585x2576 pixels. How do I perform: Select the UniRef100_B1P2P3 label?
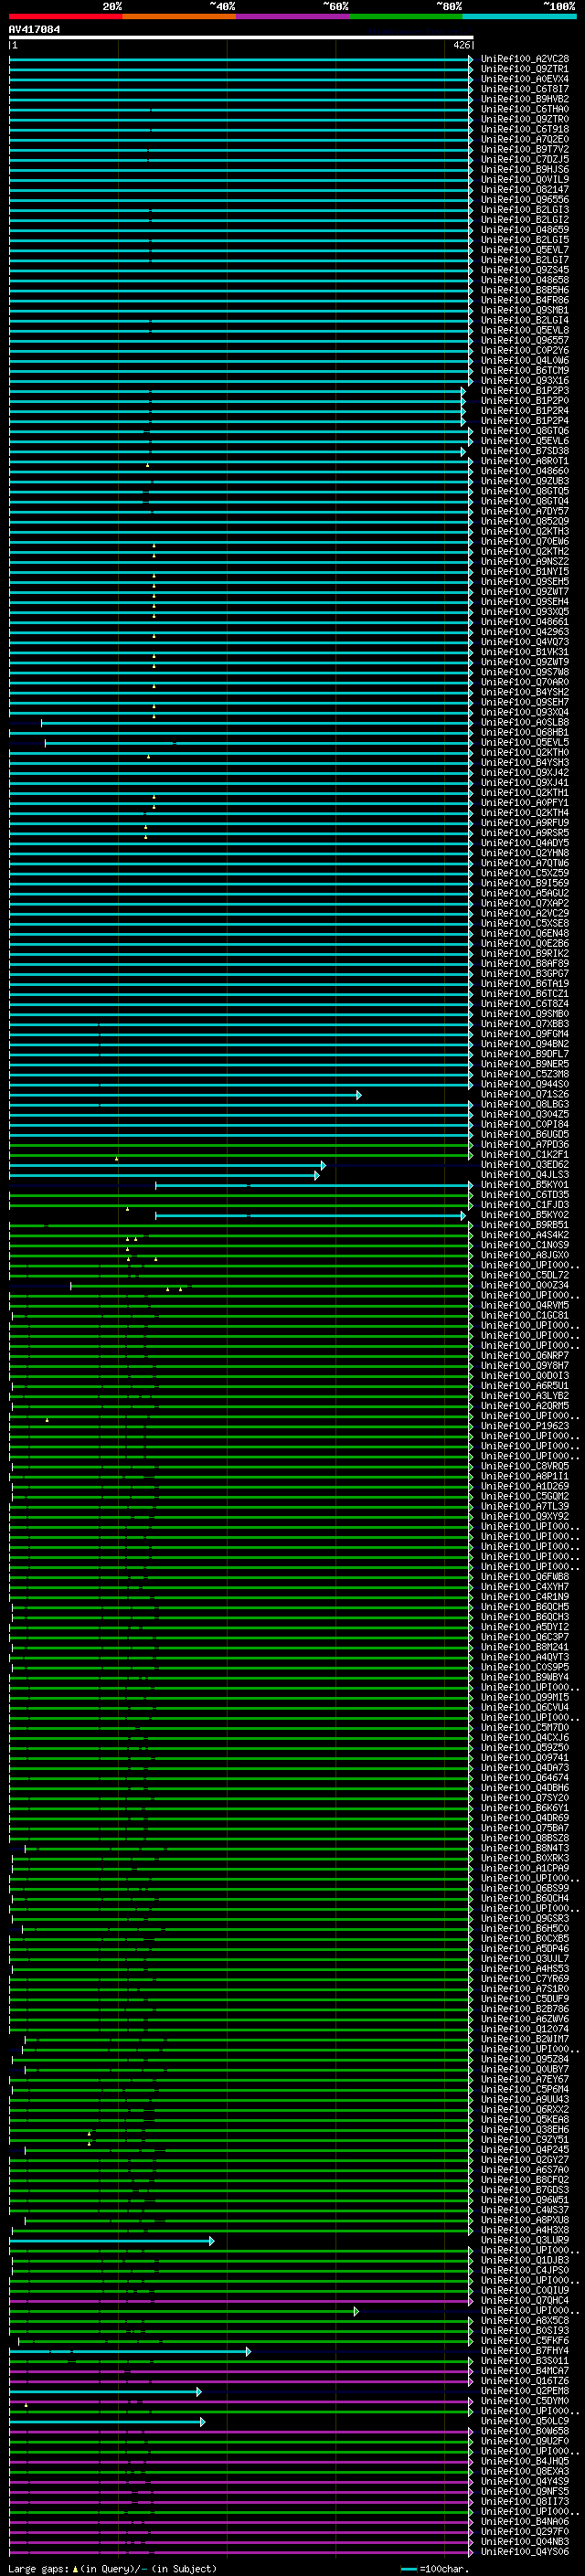pyautogui.click(x=524, y=391)
